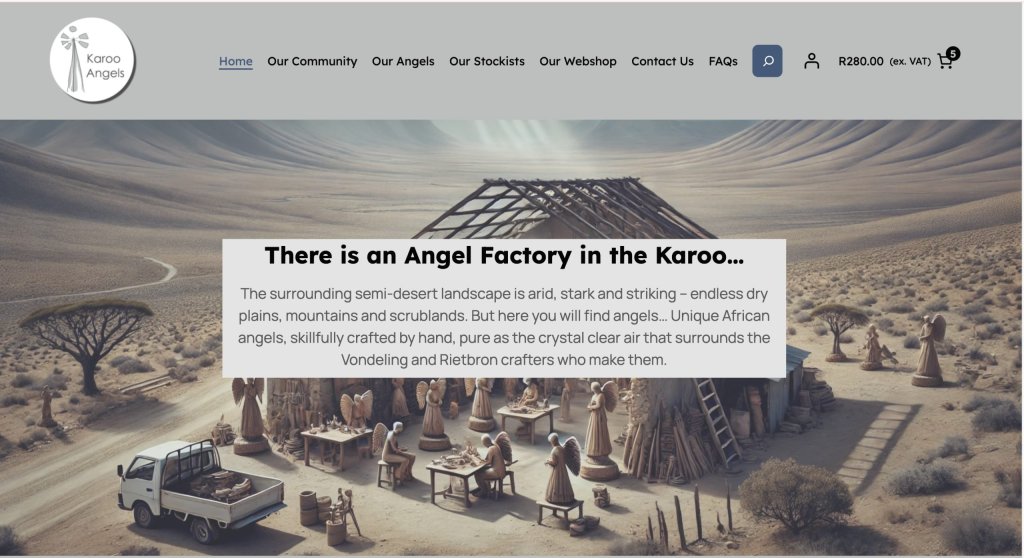This screenshot has height=558, width=1024.
Task: Click the ladder leaning against the shed
Action: [717, 421]
